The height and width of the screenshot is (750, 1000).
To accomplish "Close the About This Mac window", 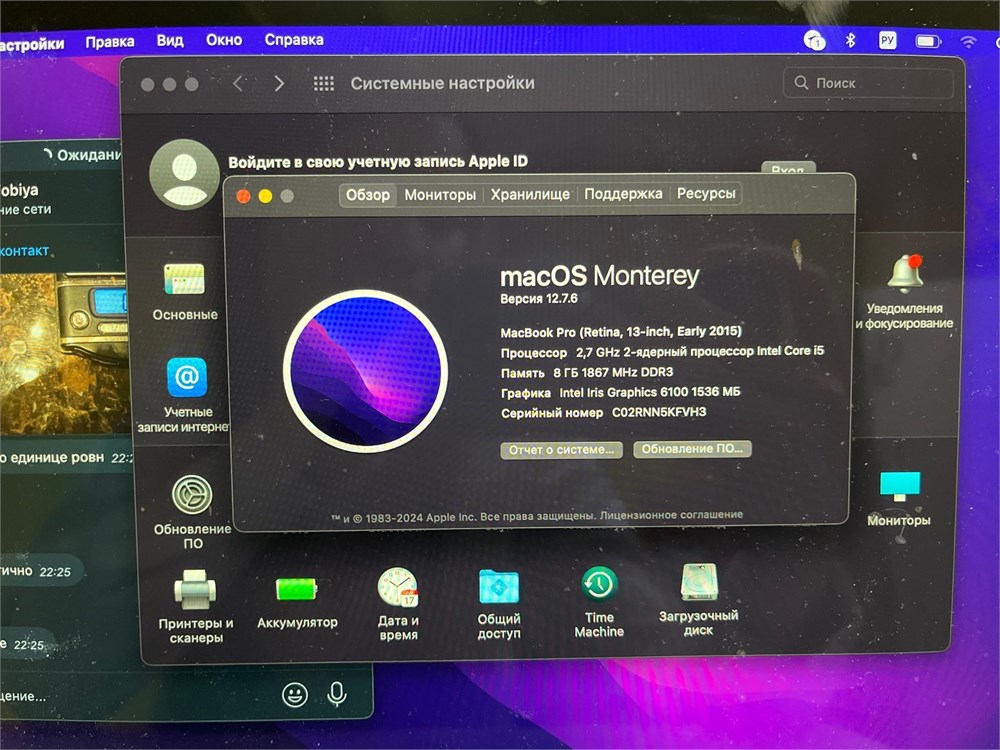I will click(x=243, y=196).
